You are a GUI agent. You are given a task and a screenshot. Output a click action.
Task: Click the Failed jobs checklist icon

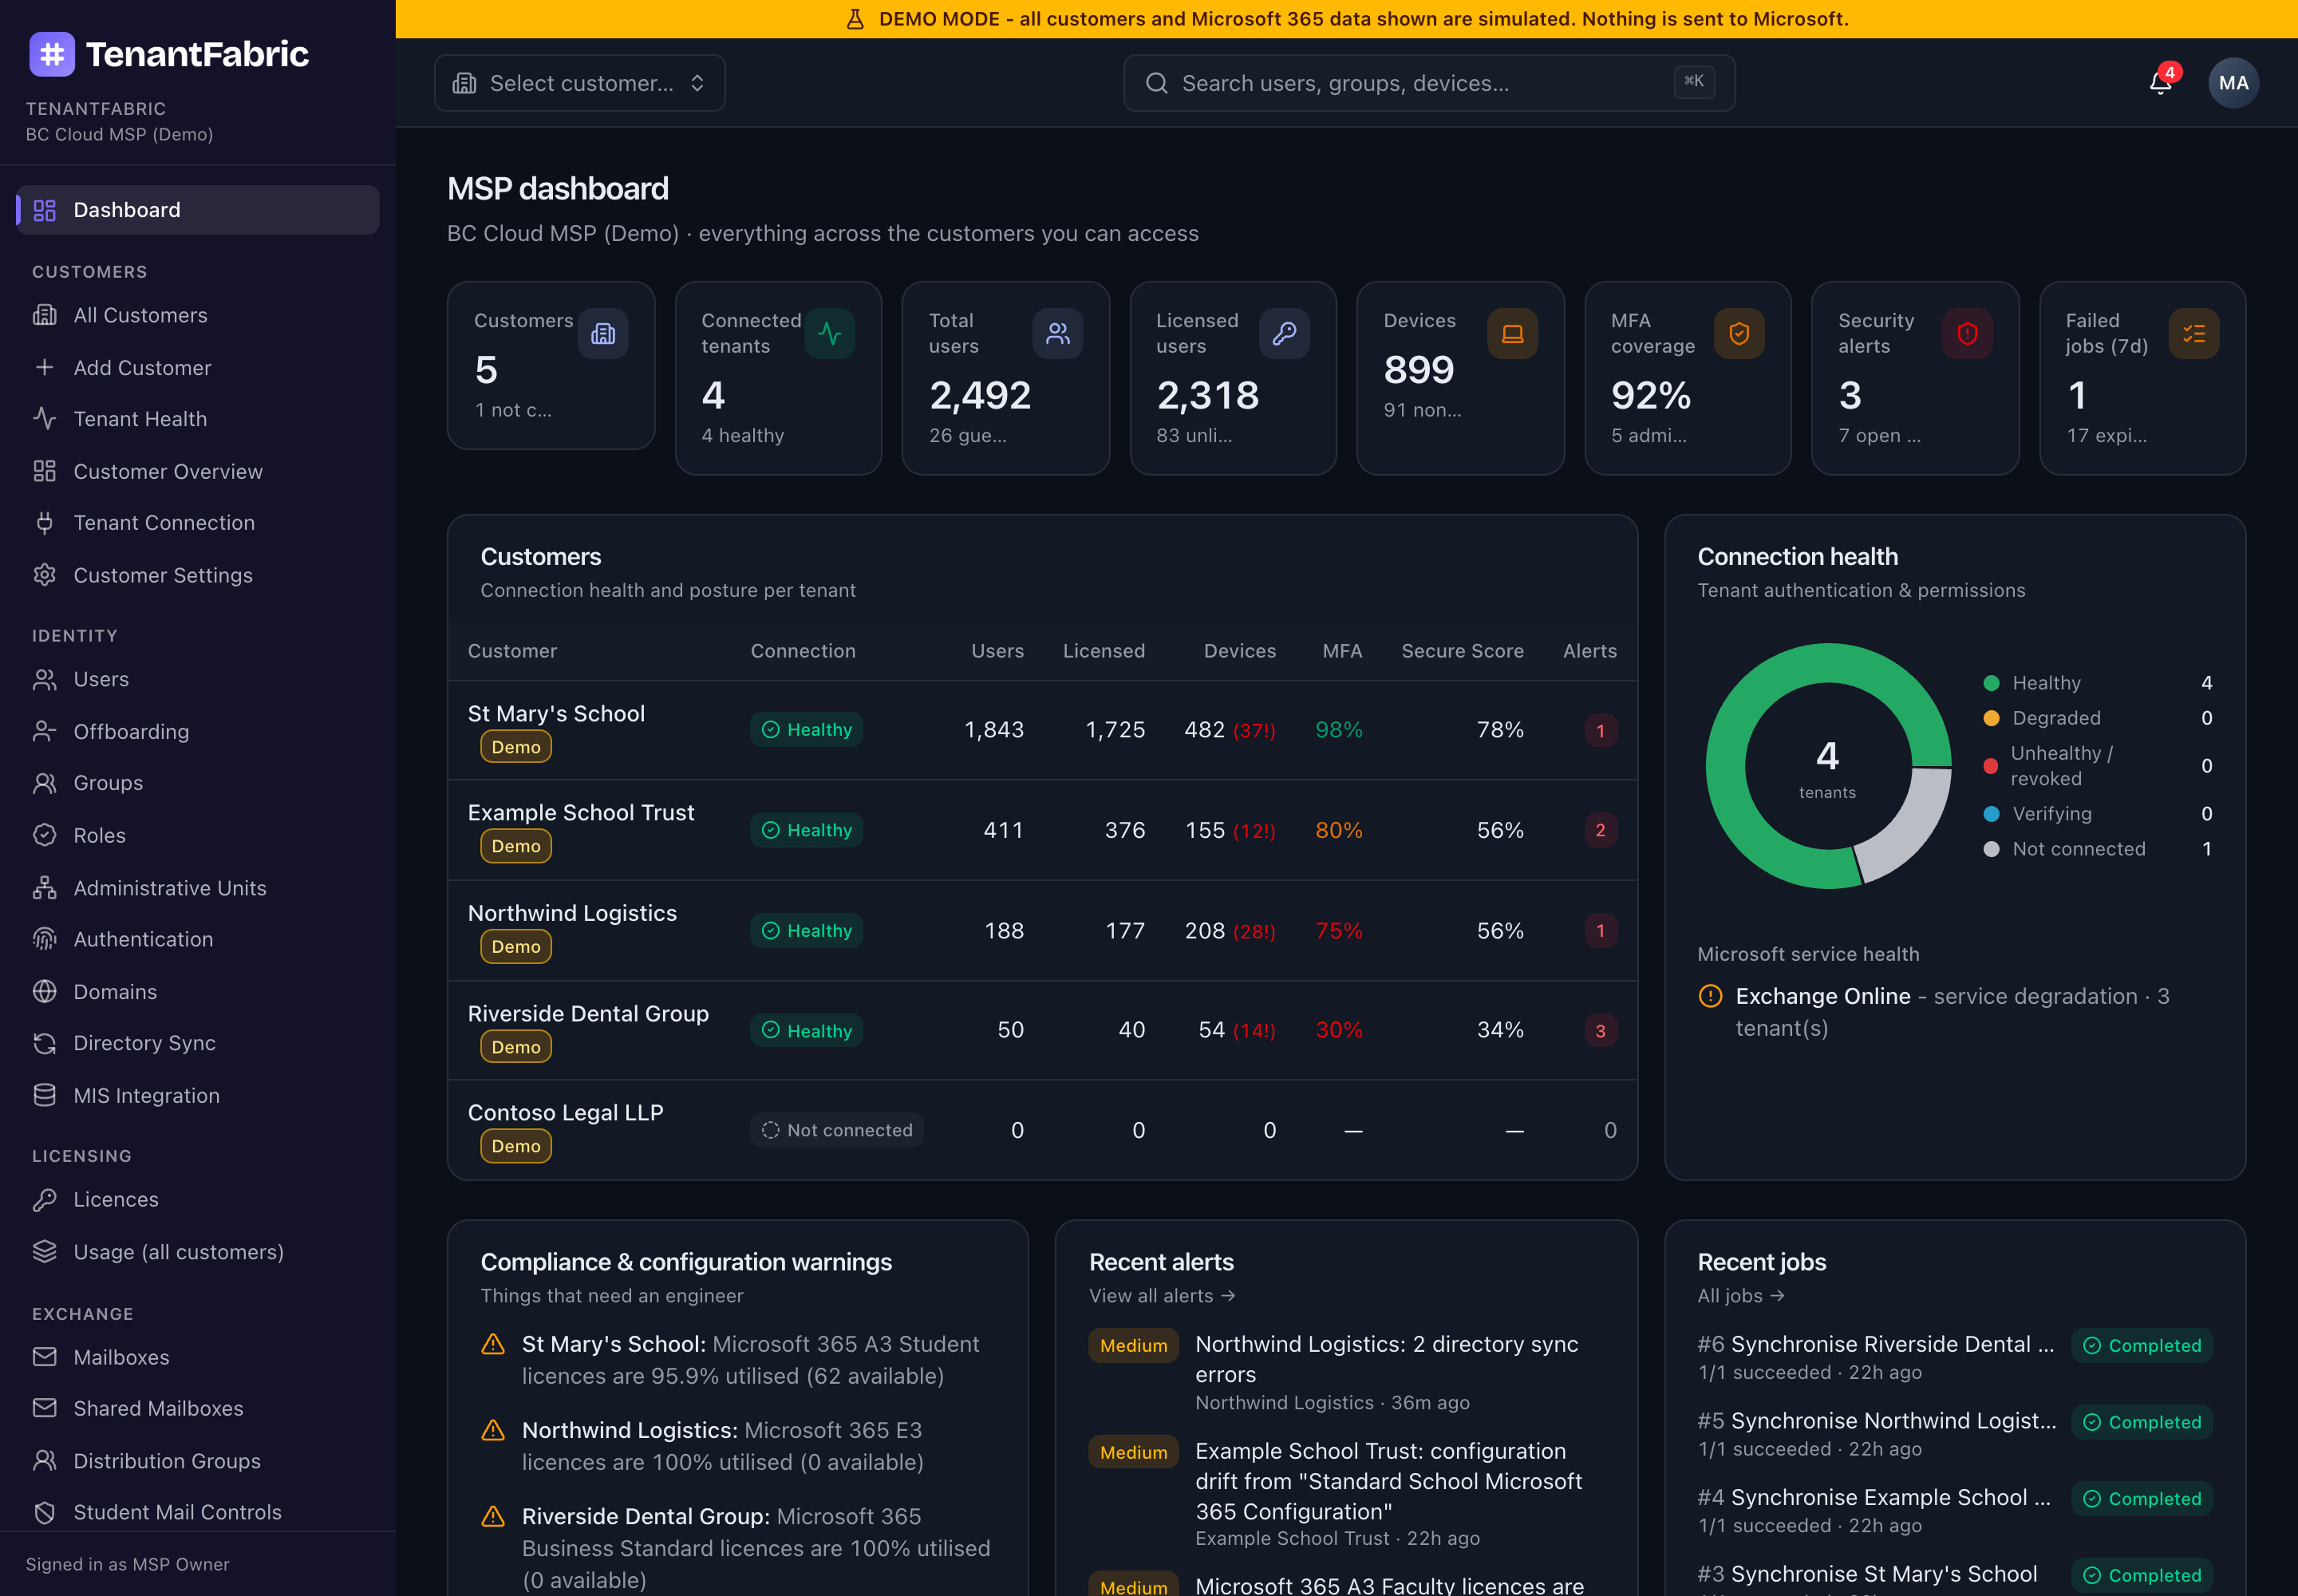2194,334
